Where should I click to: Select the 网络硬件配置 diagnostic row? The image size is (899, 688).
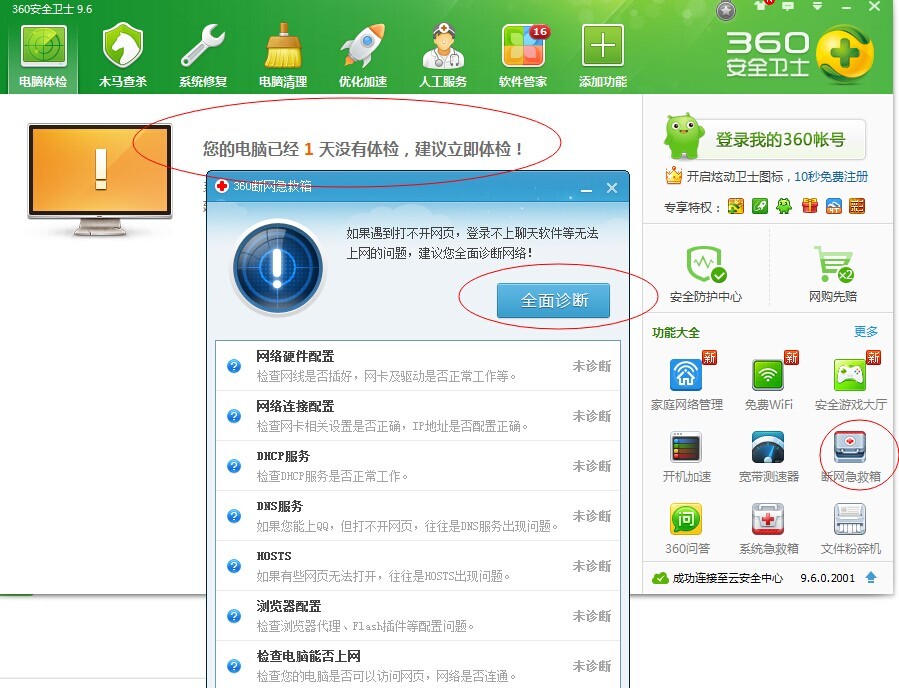418,366
